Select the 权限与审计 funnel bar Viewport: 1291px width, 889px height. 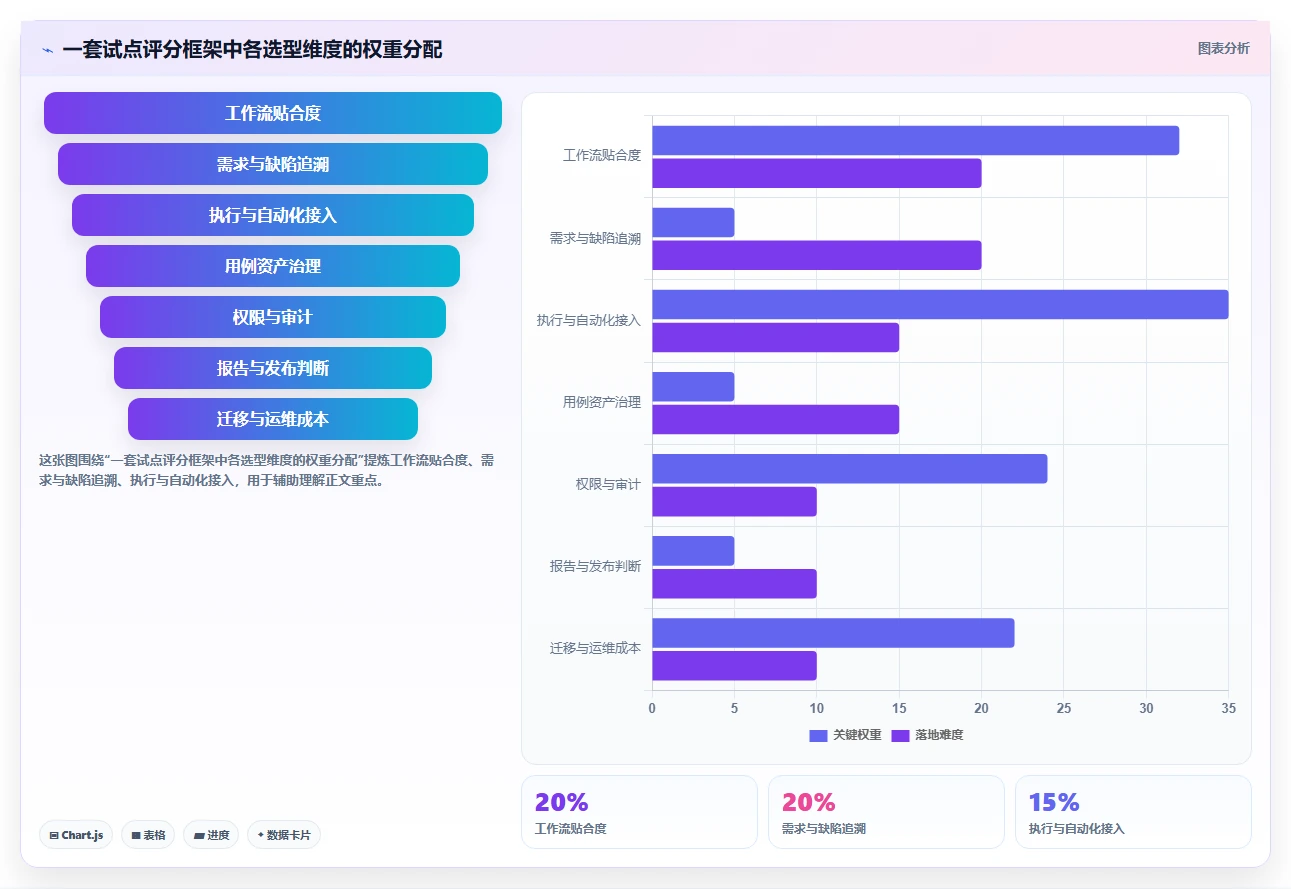(273, 317)
